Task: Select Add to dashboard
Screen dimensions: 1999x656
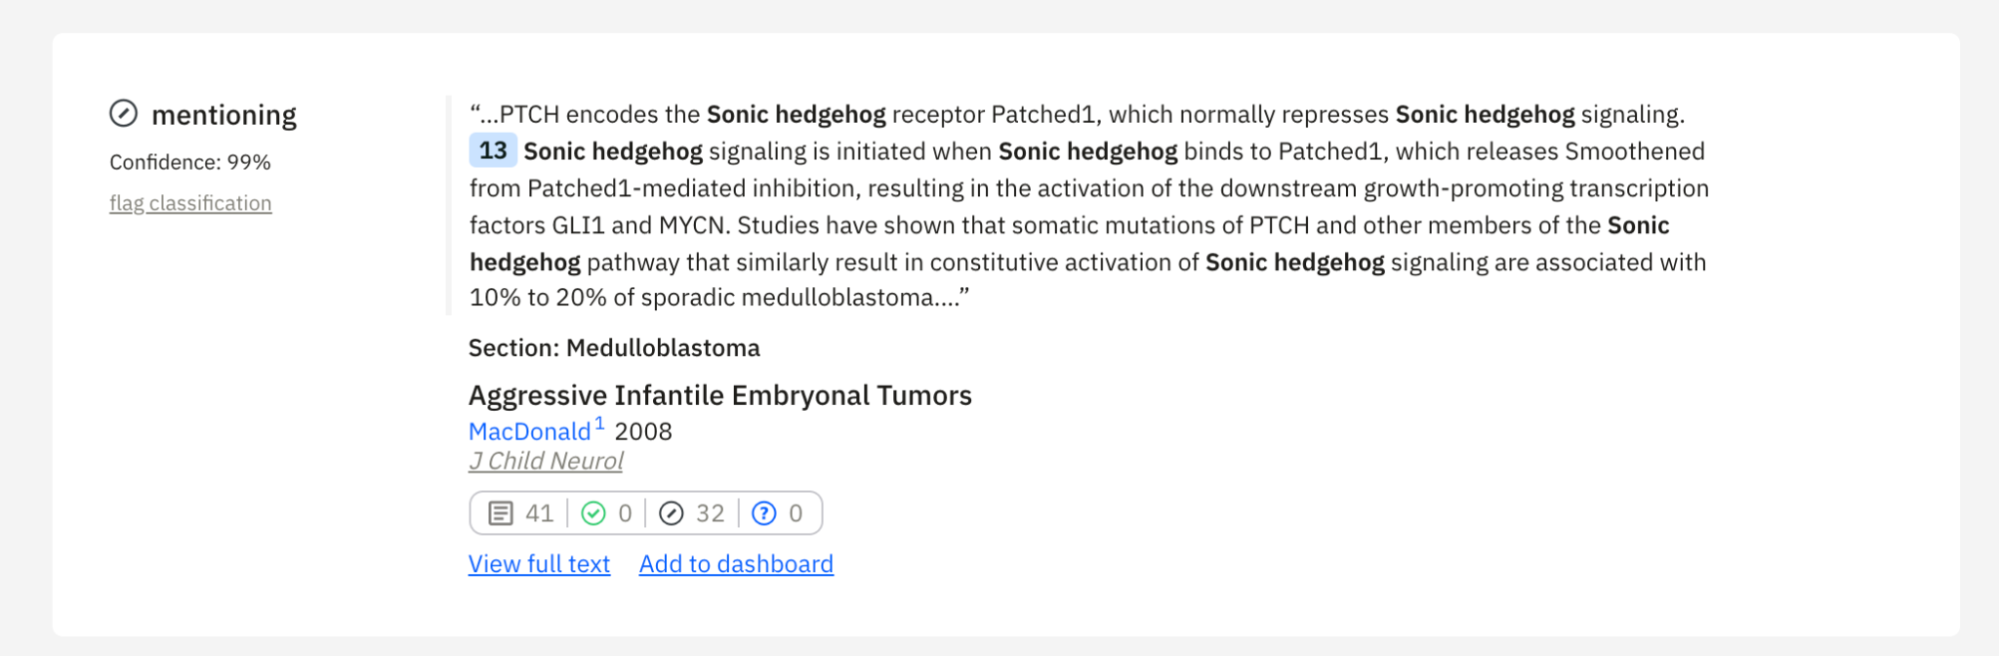Action: [x=735, y=563]
